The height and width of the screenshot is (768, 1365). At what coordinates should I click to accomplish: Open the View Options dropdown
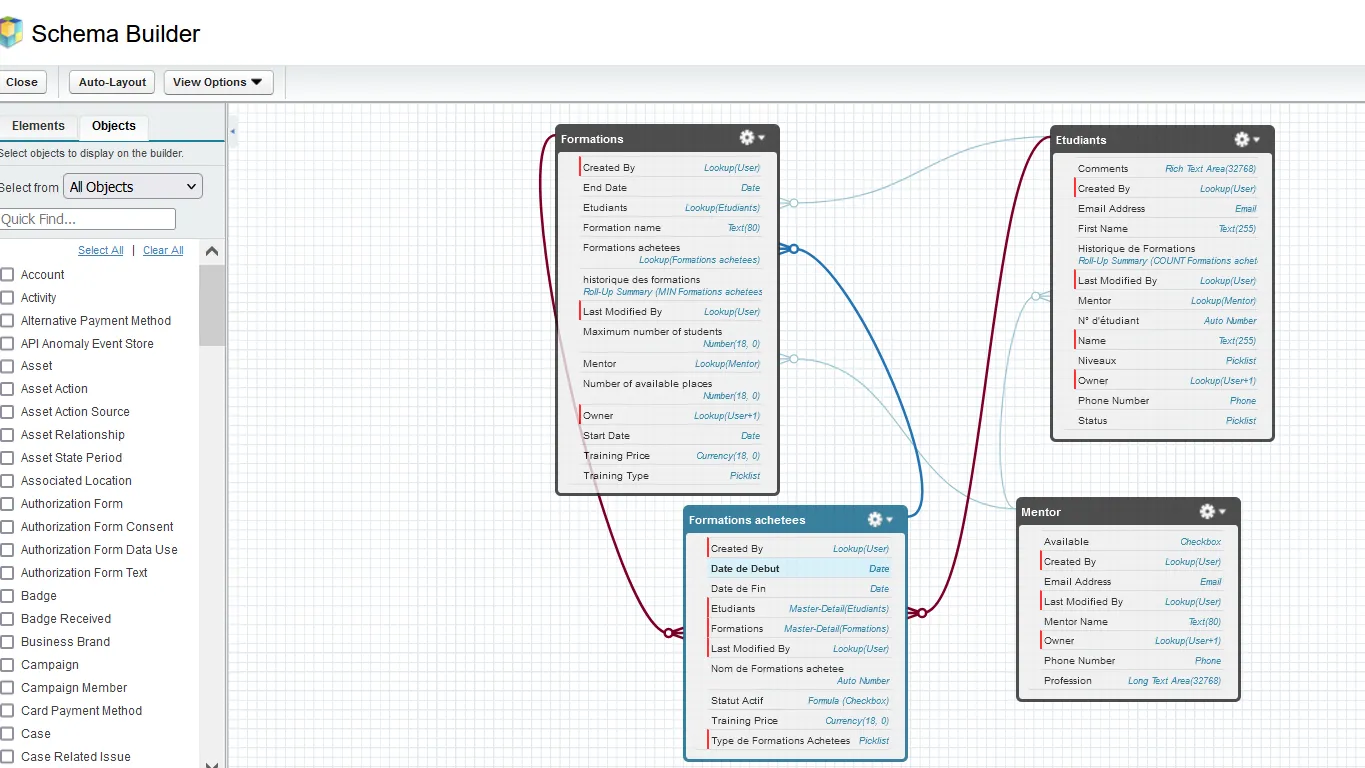[x=218, y=82]
